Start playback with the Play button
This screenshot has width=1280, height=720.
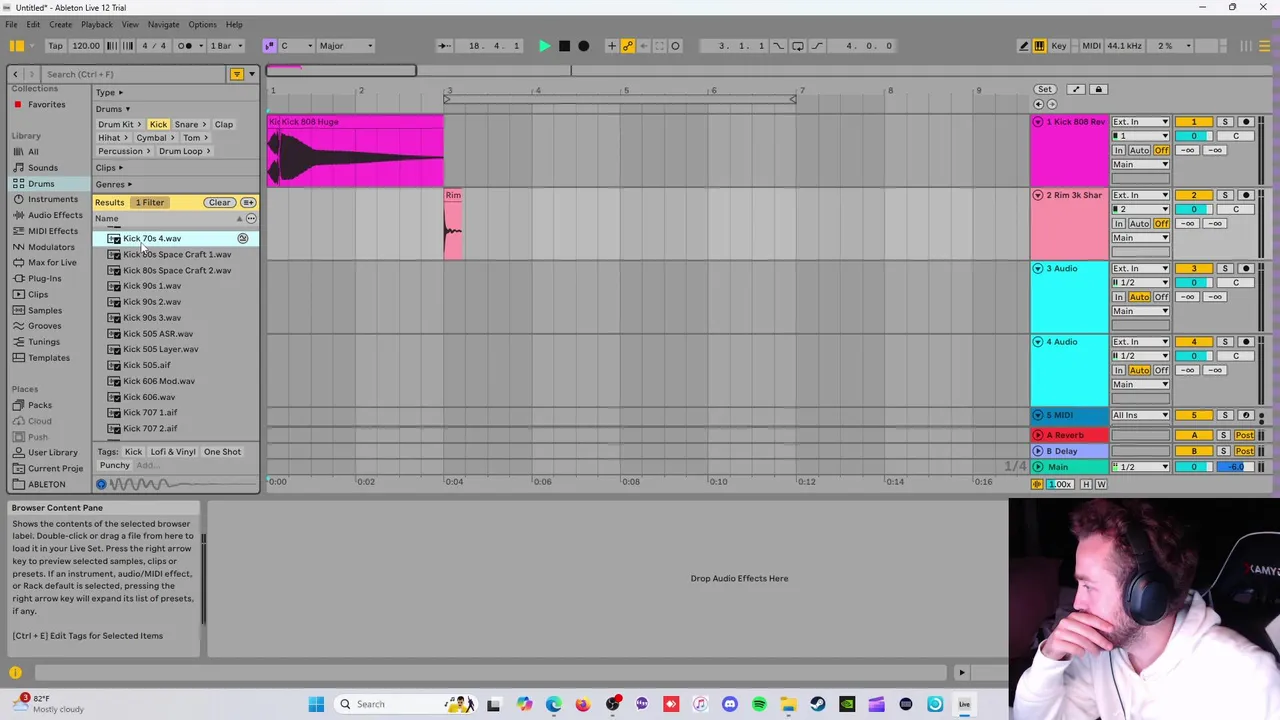tap(544, 46)
